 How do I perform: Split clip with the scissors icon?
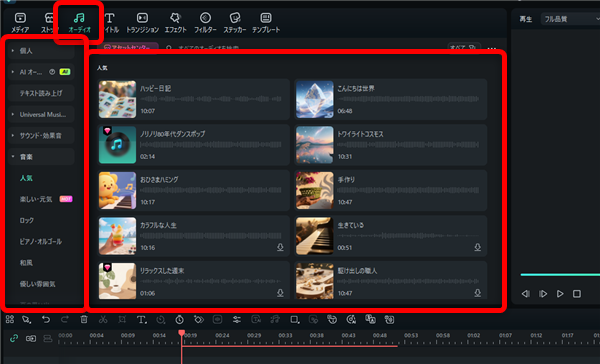click(103, 319)
